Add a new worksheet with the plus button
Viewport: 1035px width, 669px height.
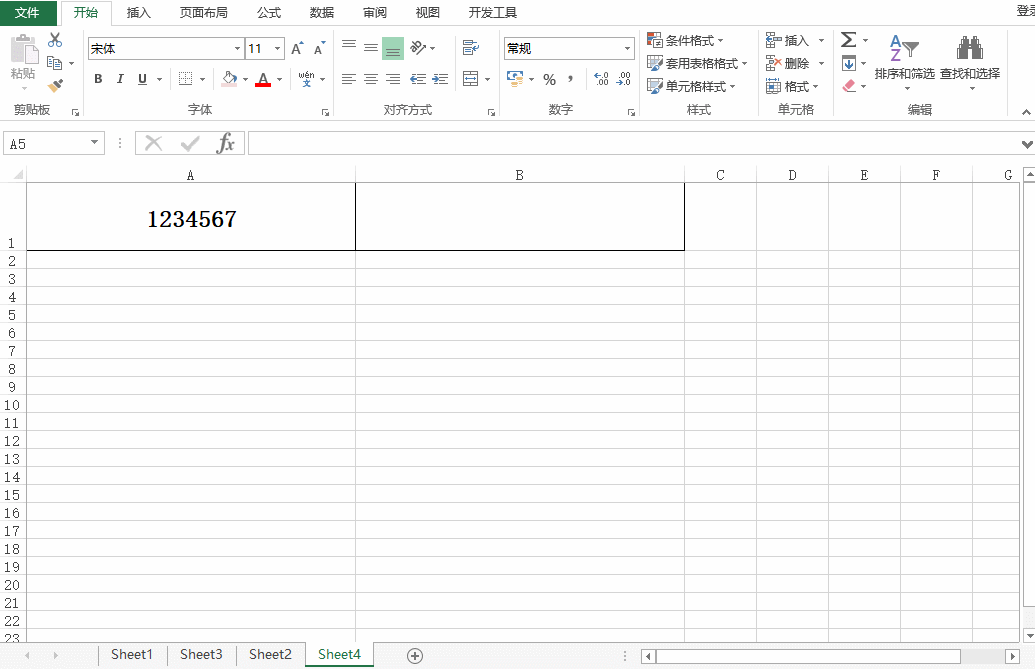[413, 655]
